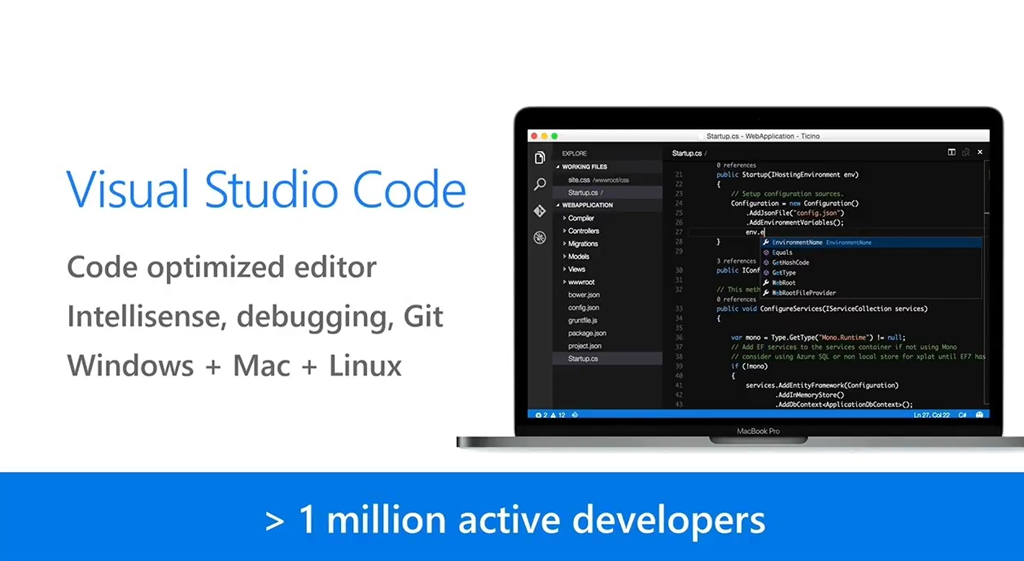Click the 3 references CodeLens link

(x=736, y=261)
